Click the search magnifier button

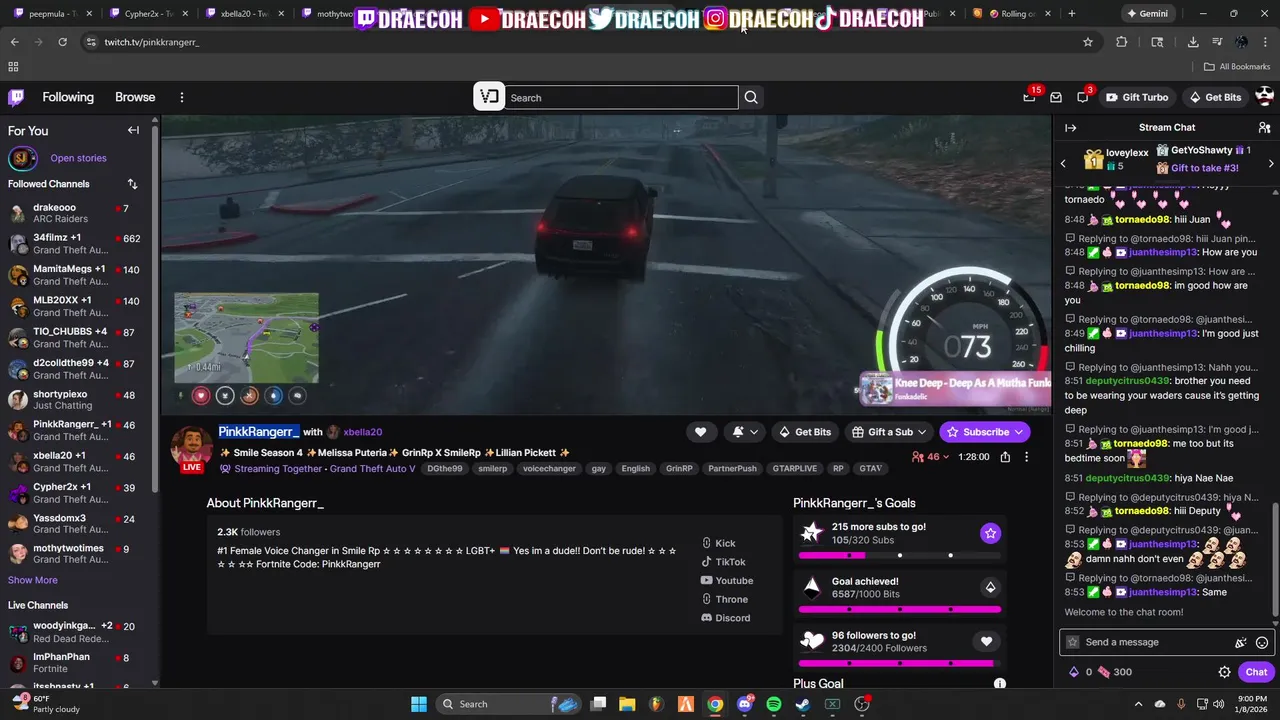pos(751,97)
